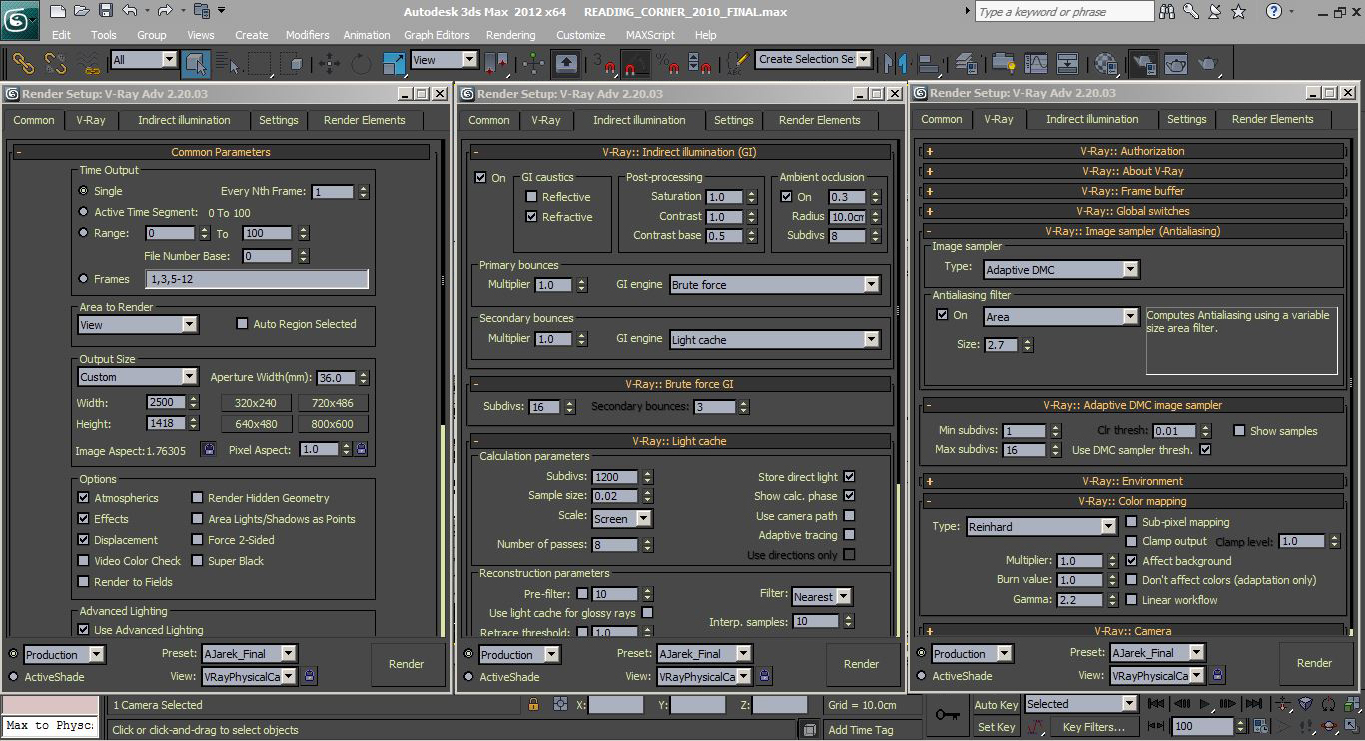Activate the Select and Rotate tool
This screenshot has width=1365, height=741.
click(361, 63)
